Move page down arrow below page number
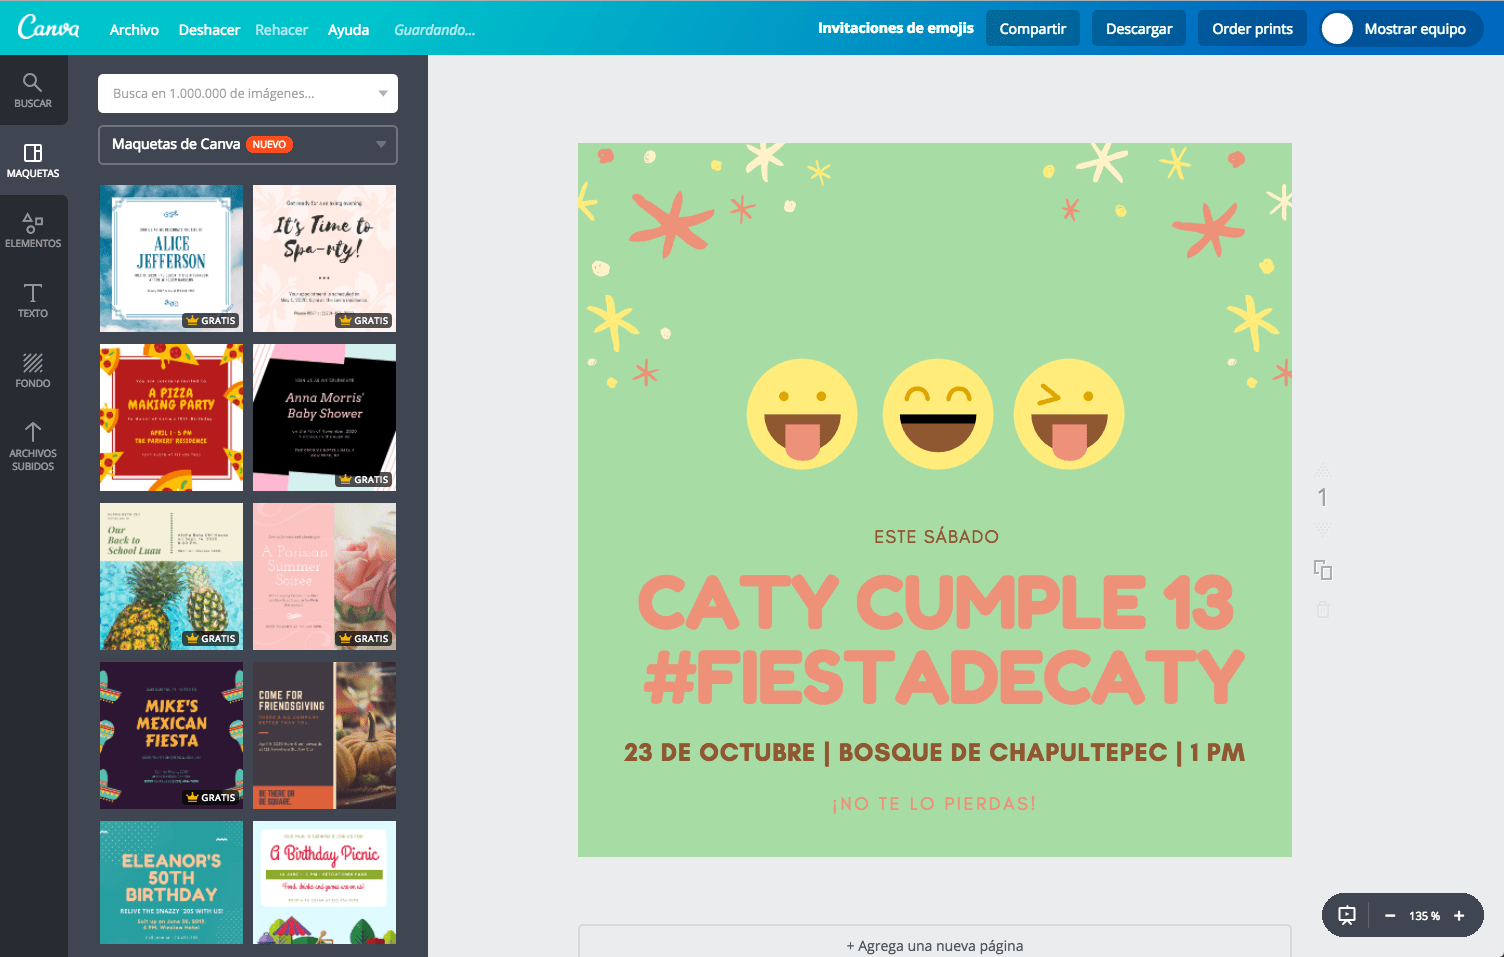Image resolution: width=1504 pixels, height=957 pixels. (x=1323, y=527)
